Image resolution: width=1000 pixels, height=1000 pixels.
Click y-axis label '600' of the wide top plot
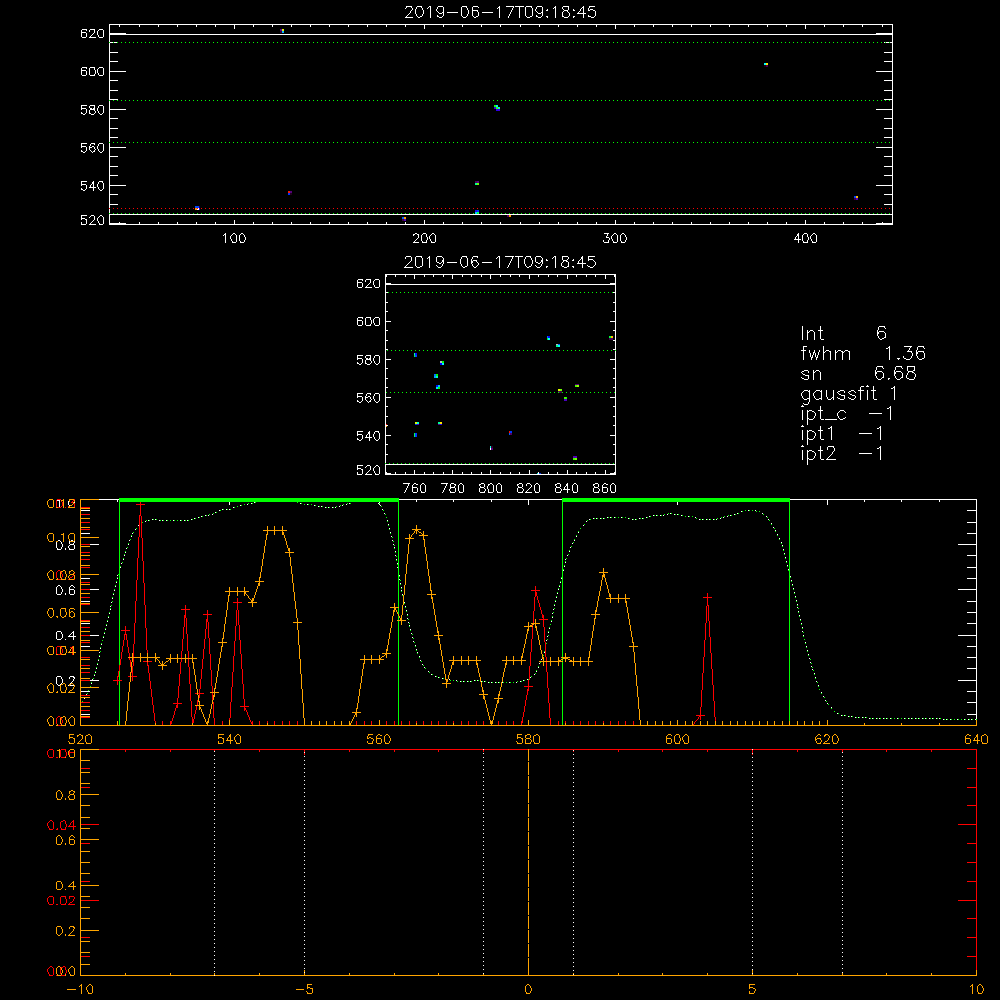[92, 71]
